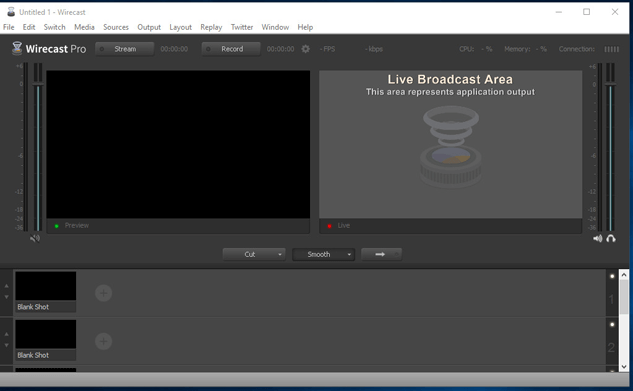The image size is (633, 391).
Task: Adjust the right live audio level slider
Action: [610, 84]
